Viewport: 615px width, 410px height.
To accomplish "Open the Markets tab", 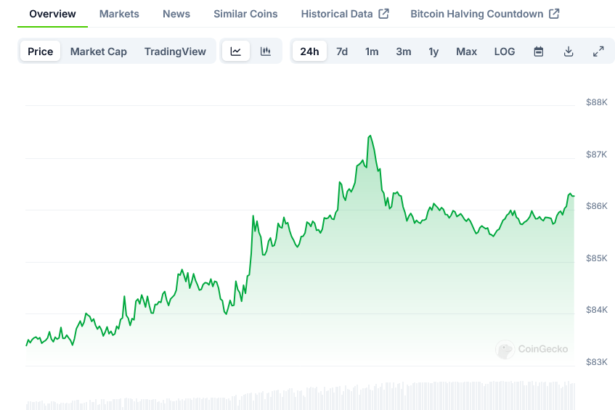I will point(119,14).
